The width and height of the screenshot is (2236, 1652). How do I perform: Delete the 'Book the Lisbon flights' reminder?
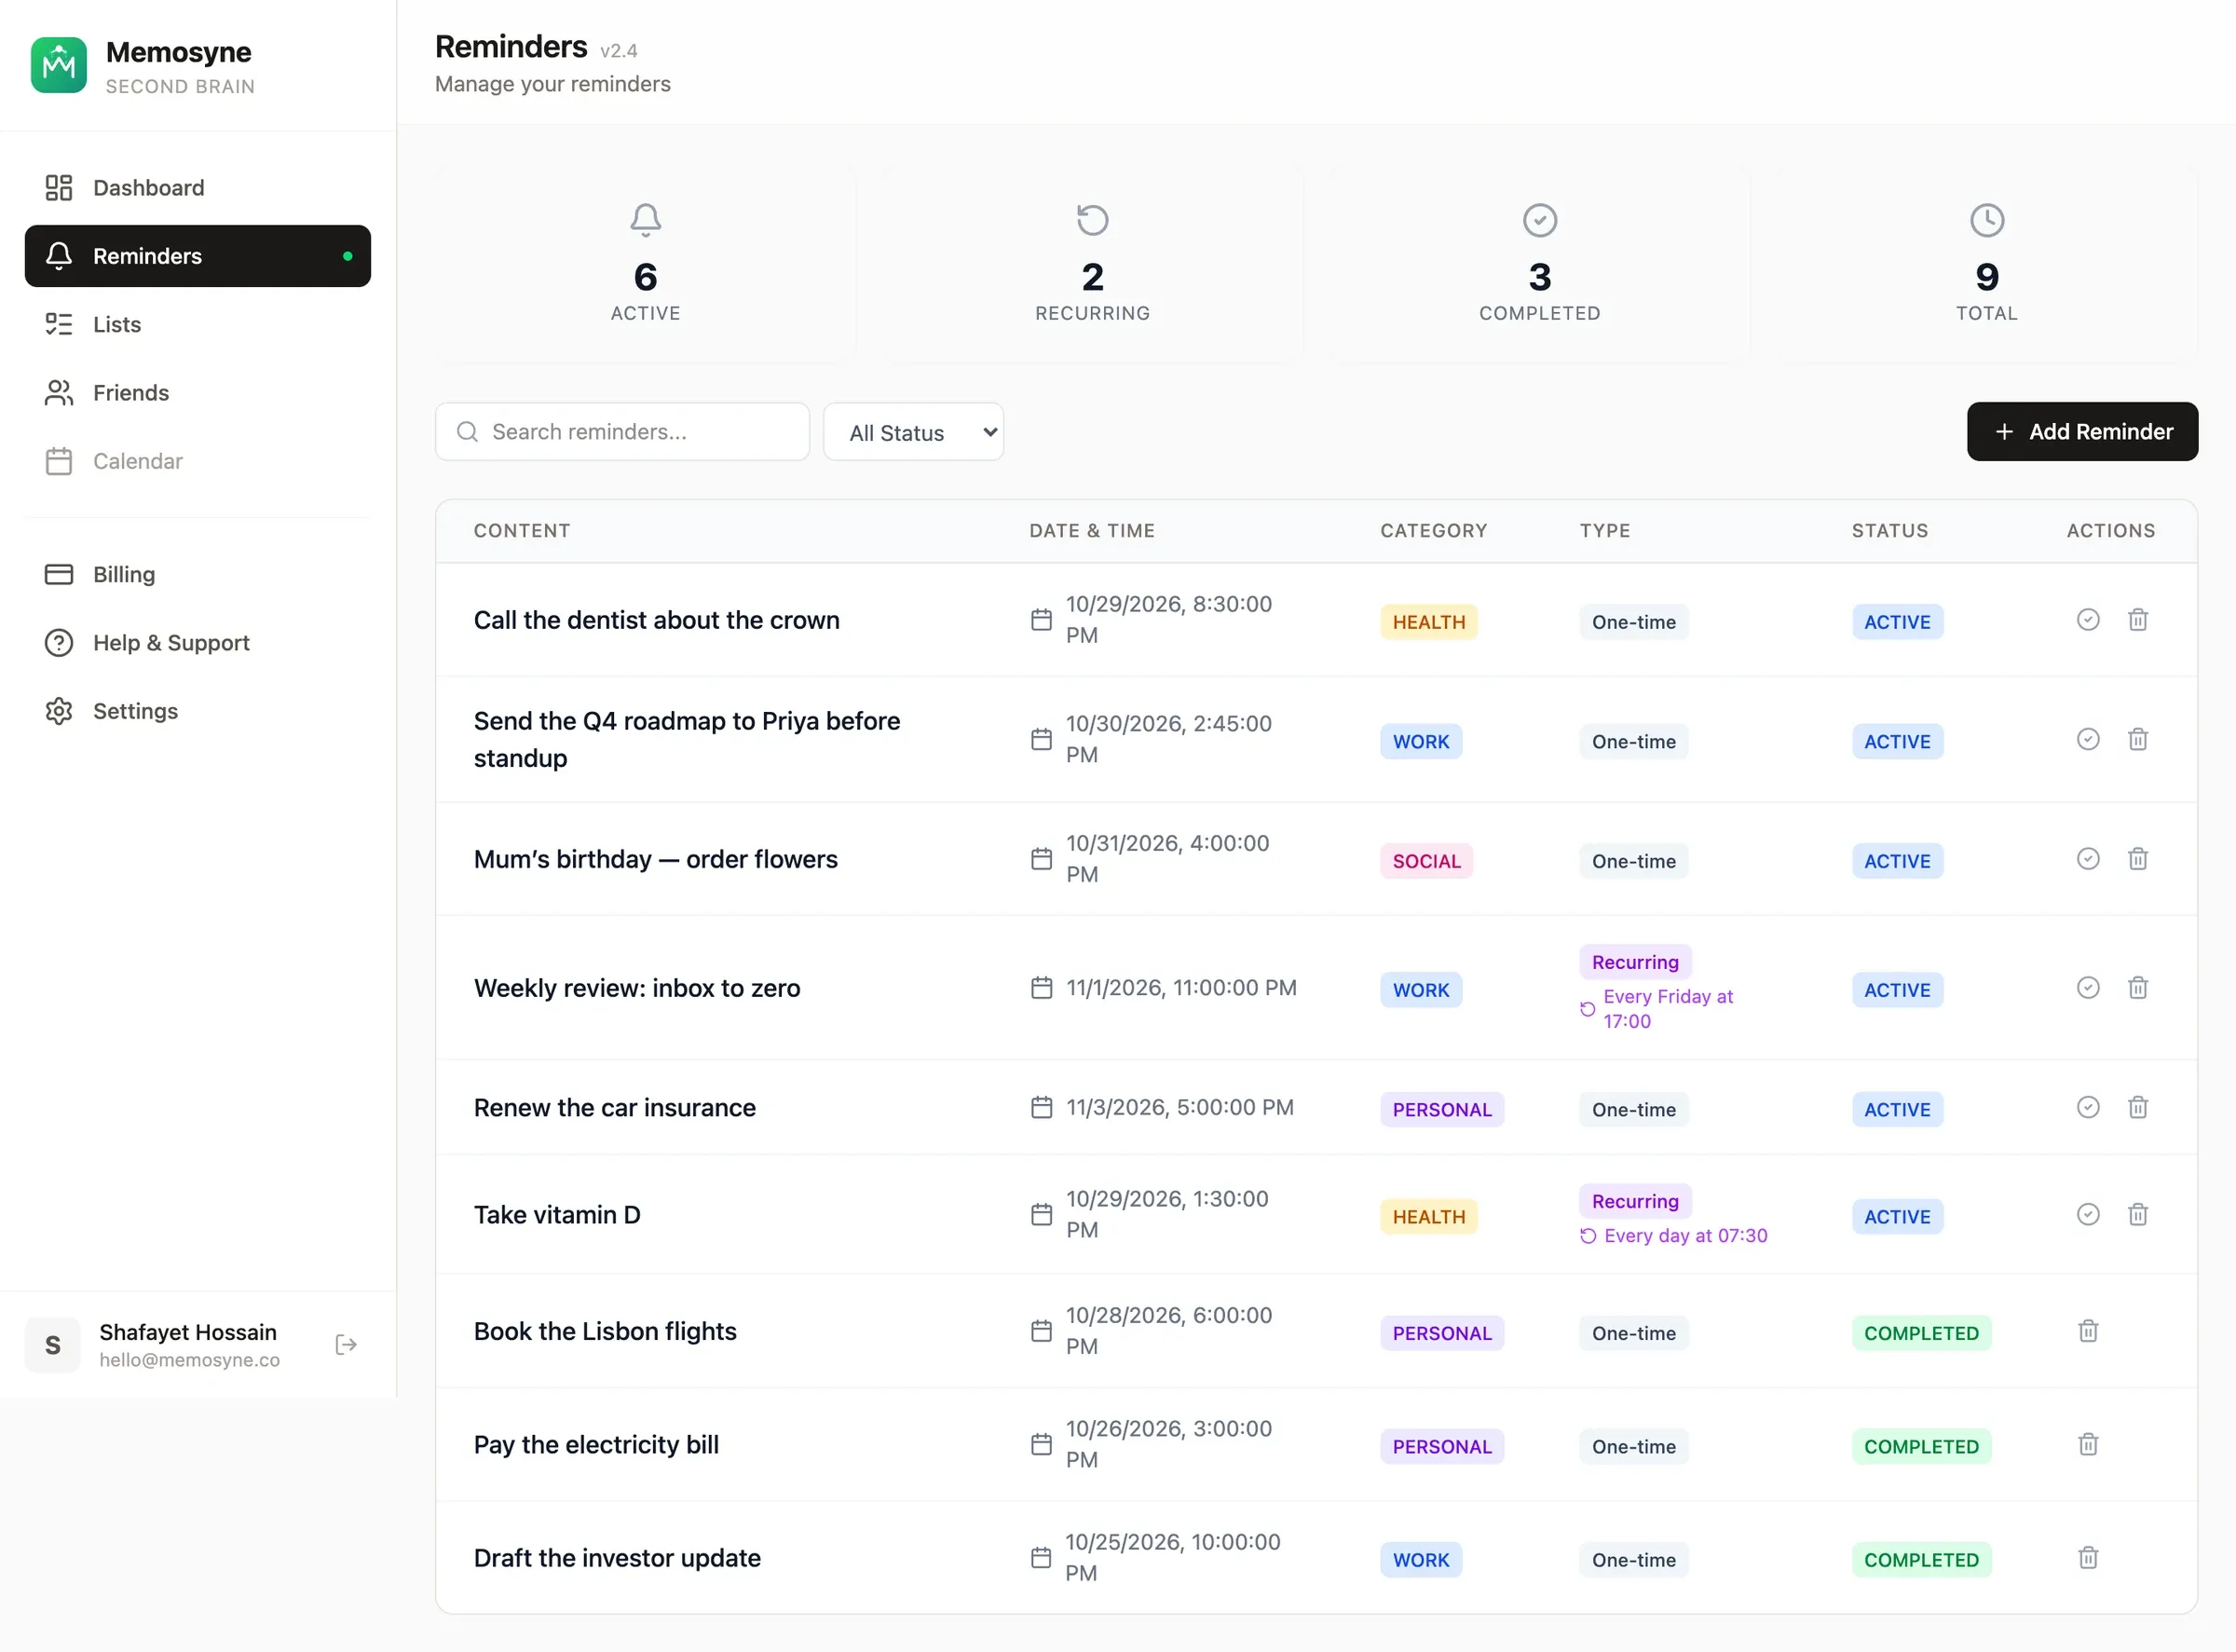(x=2088, y=1332)
